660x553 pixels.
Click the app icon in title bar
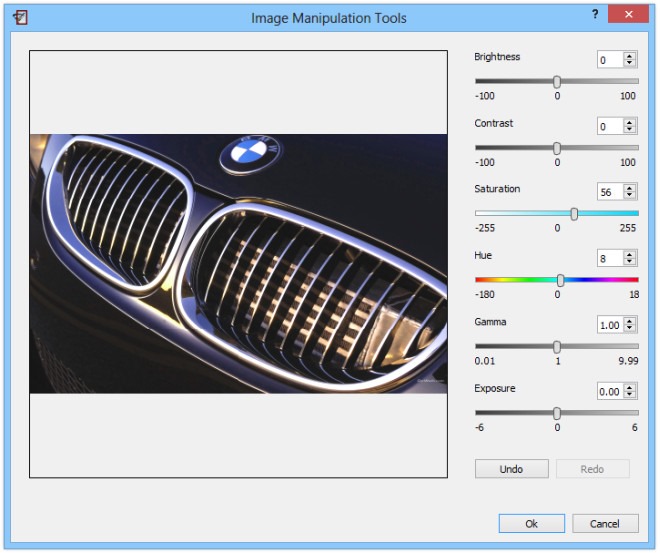(x=20, y=17)
